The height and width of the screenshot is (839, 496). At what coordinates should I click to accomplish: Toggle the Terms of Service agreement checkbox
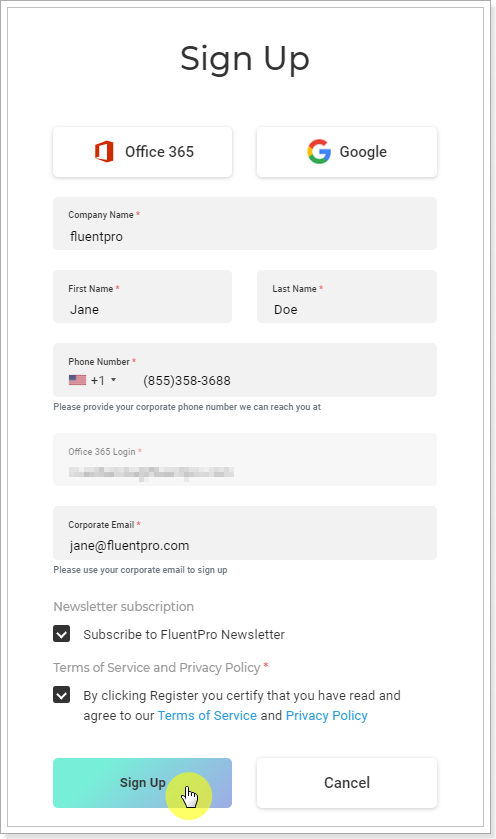click(62, 695)
